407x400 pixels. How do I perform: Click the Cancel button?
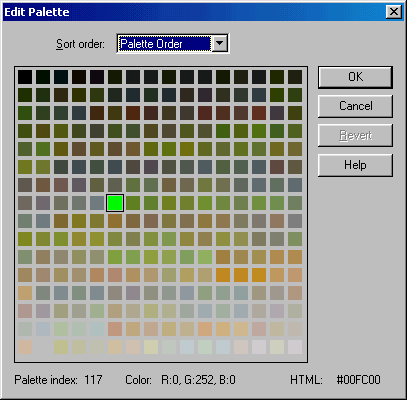pyautogui.click(x=355, y=106)
